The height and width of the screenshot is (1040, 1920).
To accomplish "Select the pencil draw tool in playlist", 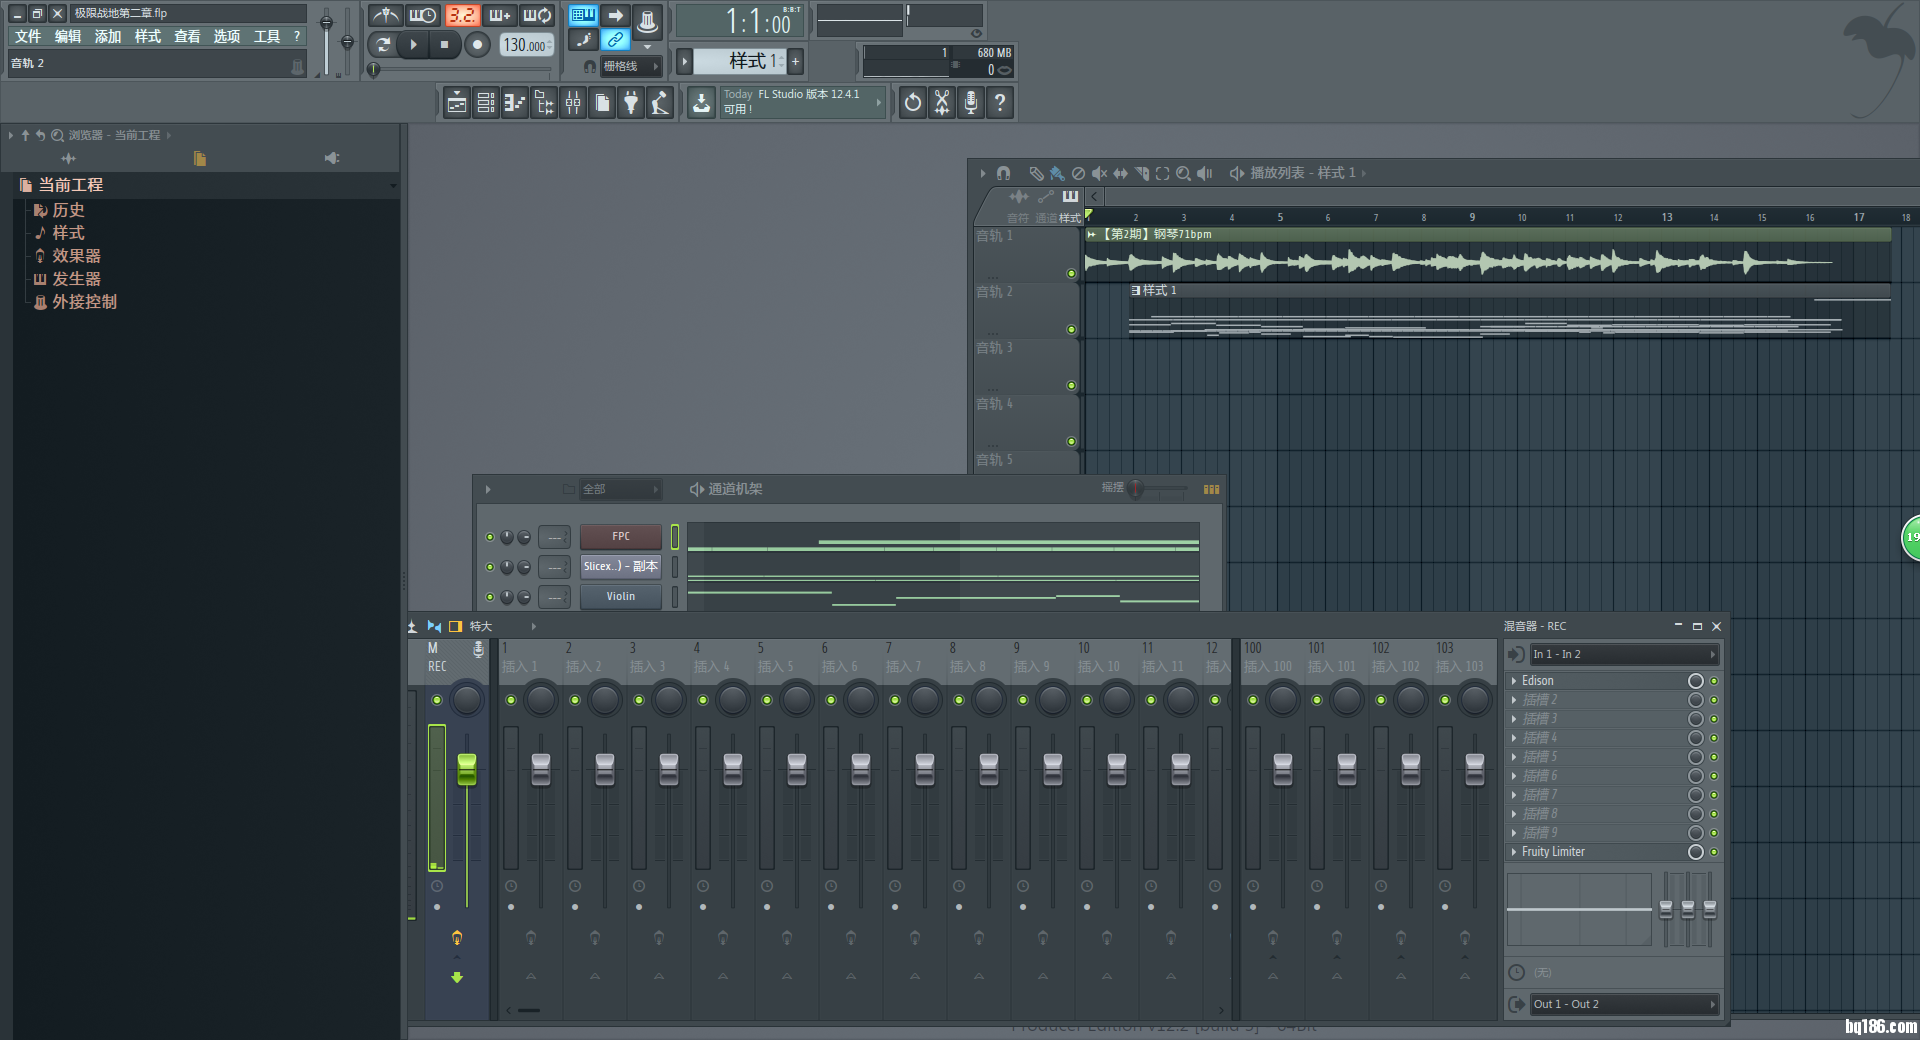I will (1036, 173).
